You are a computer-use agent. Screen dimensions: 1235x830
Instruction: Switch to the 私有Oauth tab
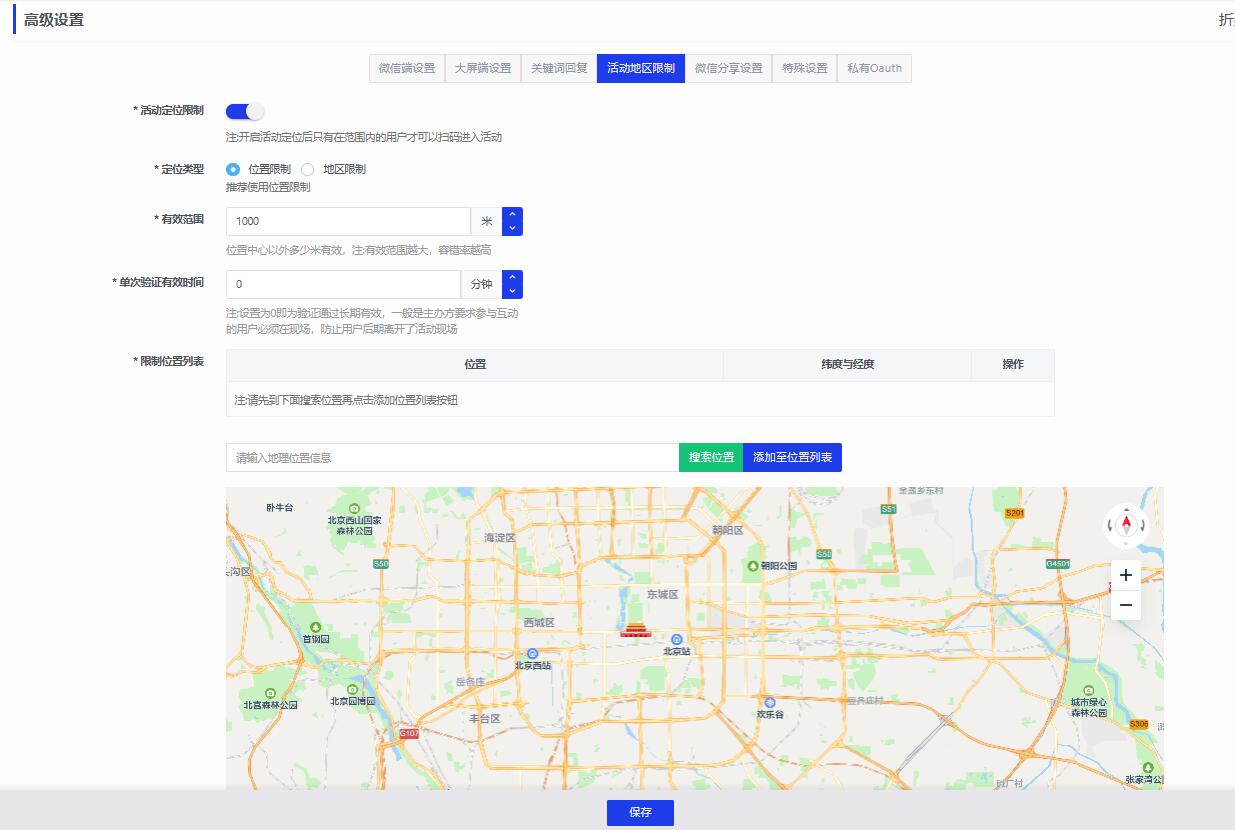(874, 68)
